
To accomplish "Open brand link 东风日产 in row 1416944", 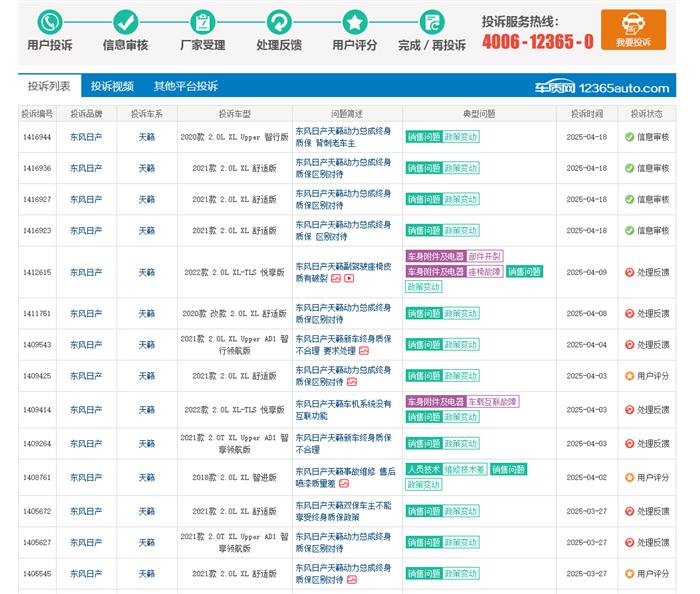I will (x=86, y=137).
